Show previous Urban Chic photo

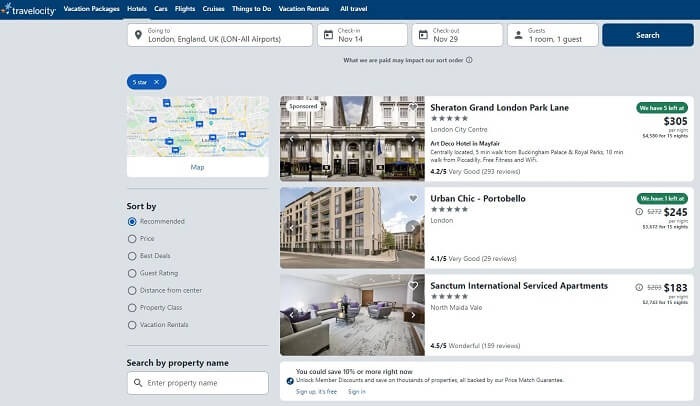(x=292, y=228)
